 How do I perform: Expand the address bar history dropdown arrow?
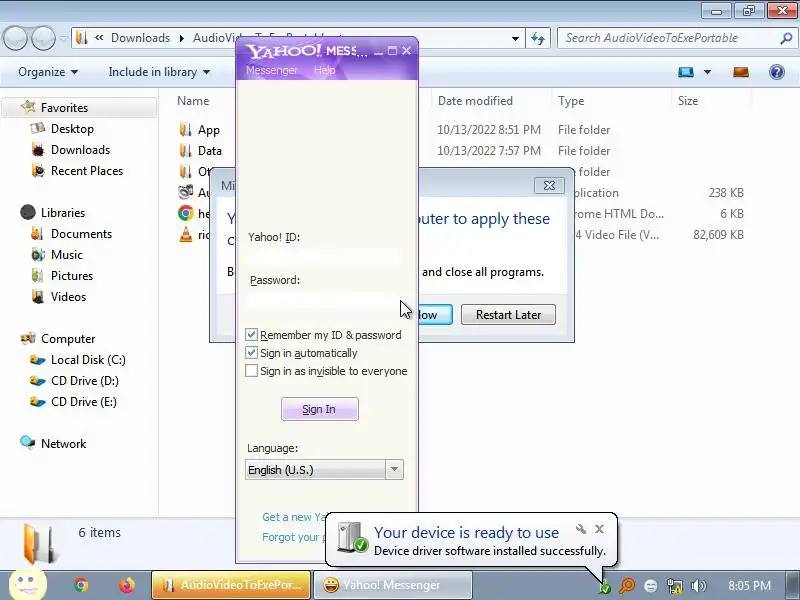(515, 38)
